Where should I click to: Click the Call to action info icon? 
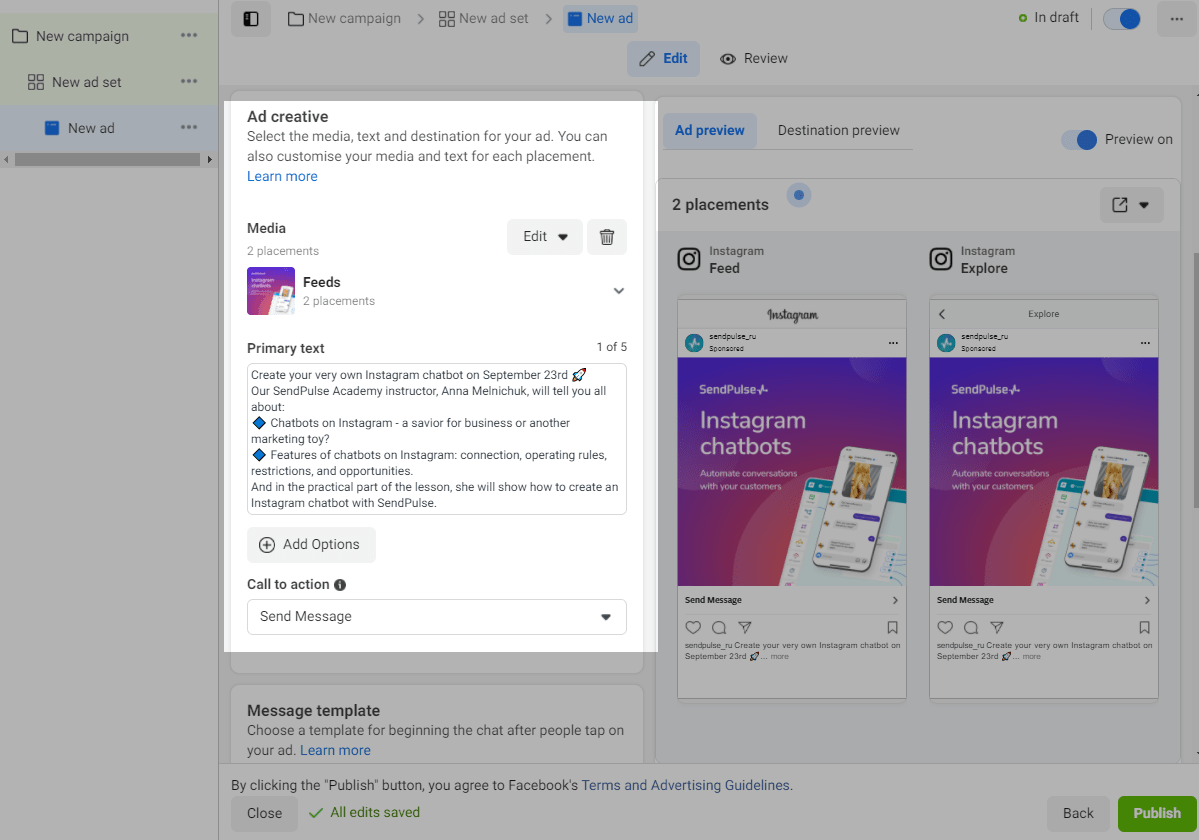(x=340, y=585)
